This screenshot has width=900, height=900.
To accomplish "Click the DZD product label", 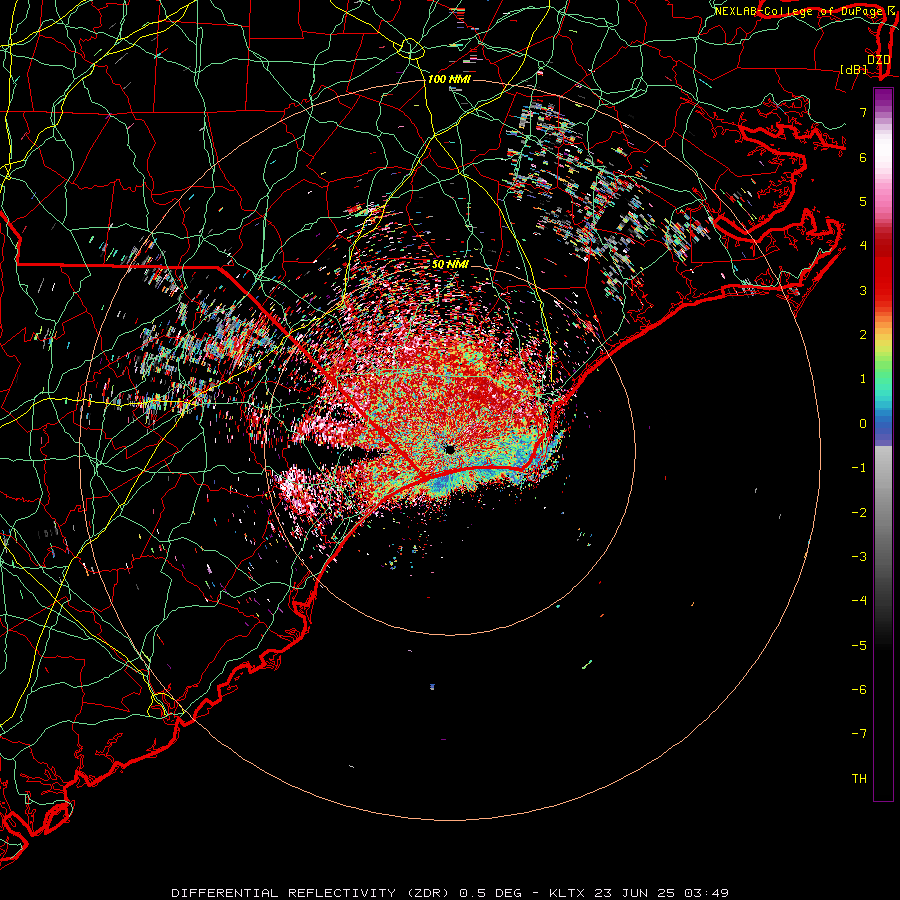I will pyautogui.click(x=878, y=60).
